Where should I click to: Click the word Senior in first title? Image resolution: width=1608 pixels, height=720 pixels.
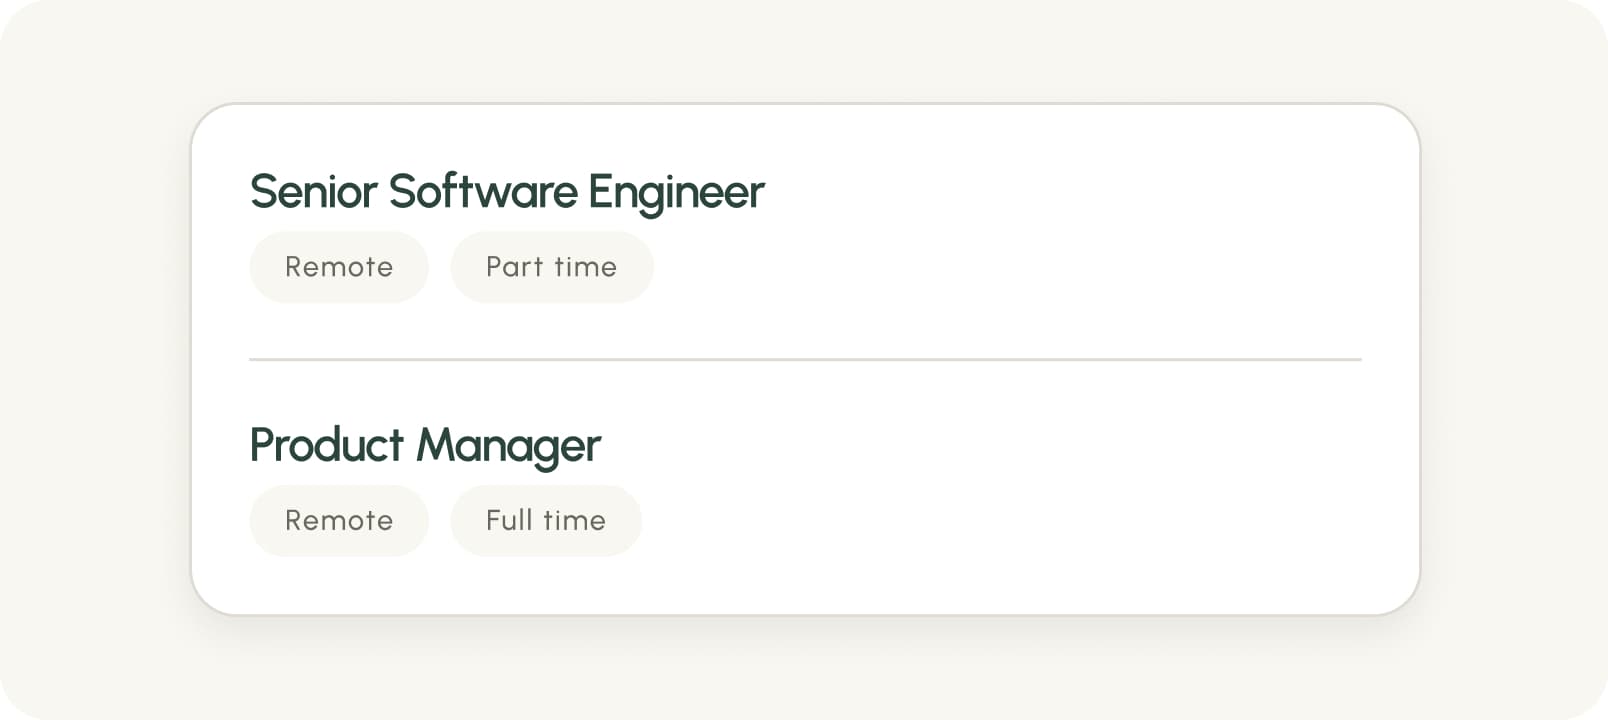pyautogui.click(x=314, y=192)
